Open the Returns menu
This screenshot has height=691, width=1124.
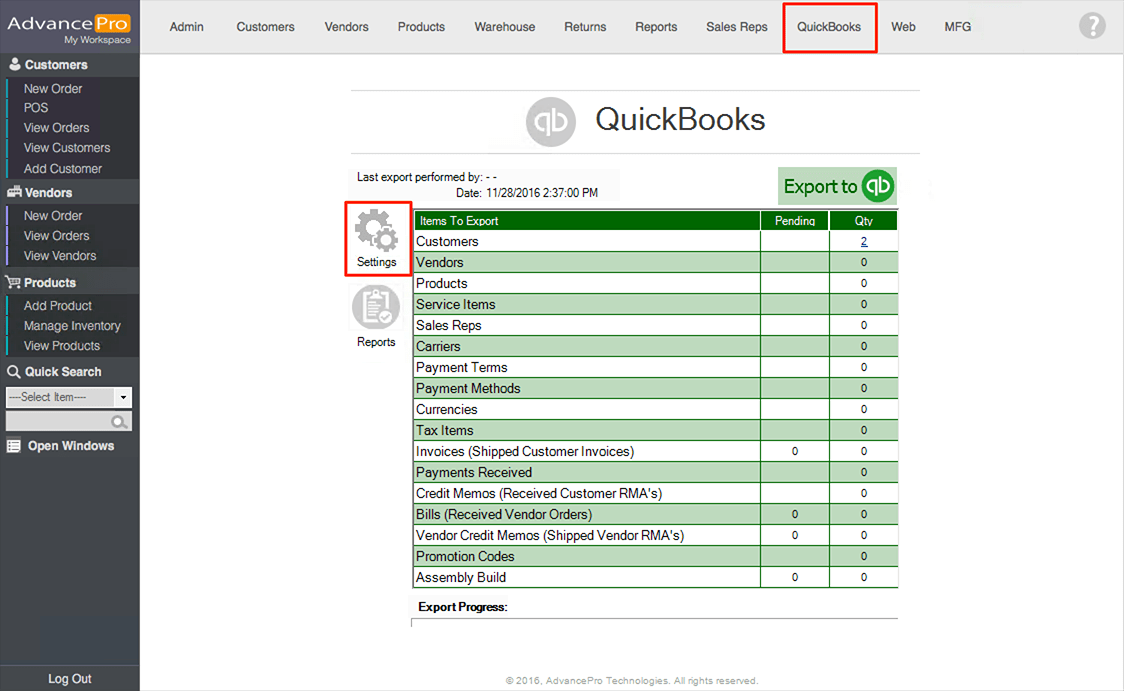[585, 27]
